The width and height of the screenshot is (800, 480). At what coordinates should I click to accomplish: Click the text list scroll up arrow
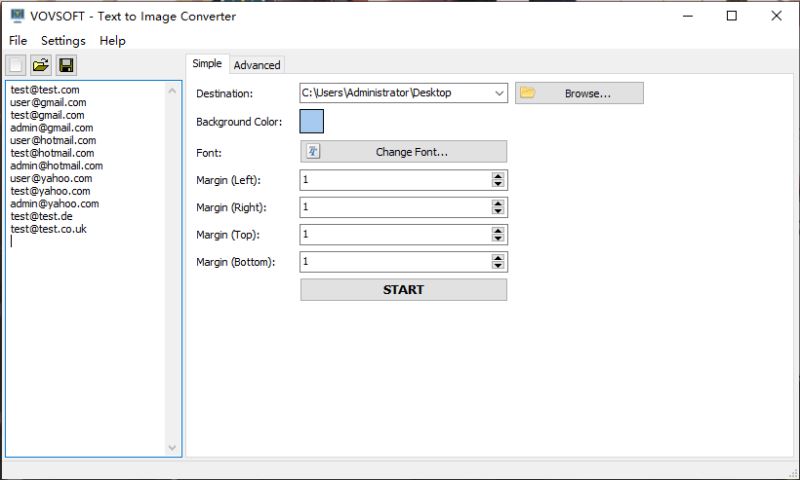coord(172,91)
